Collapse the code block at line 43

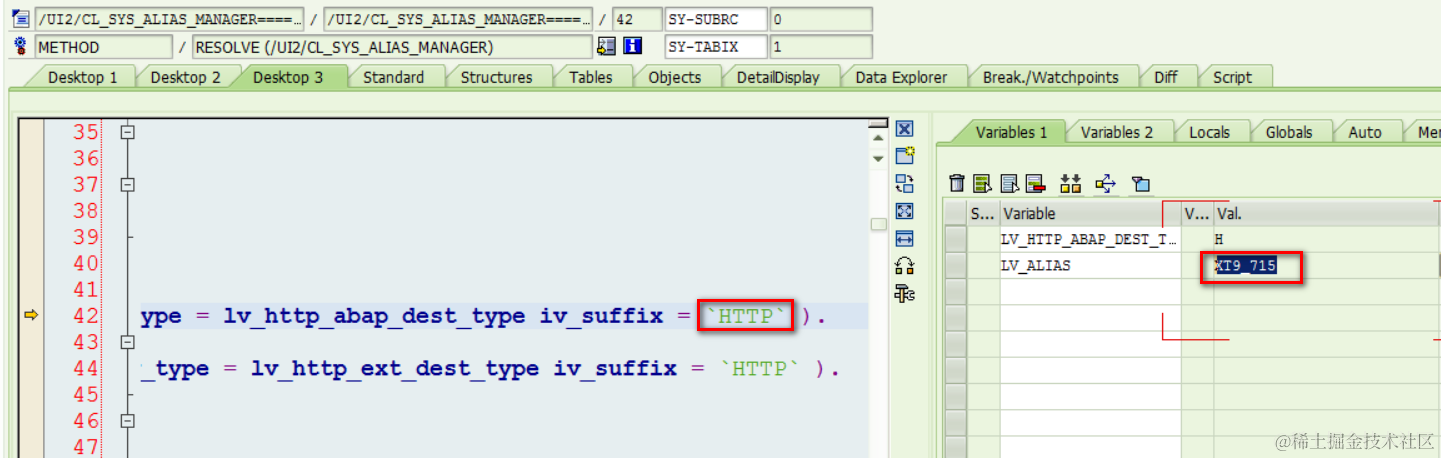127,342
